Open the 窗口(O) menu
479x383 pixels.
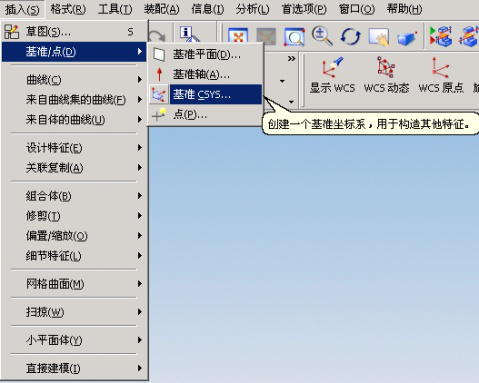357,9
